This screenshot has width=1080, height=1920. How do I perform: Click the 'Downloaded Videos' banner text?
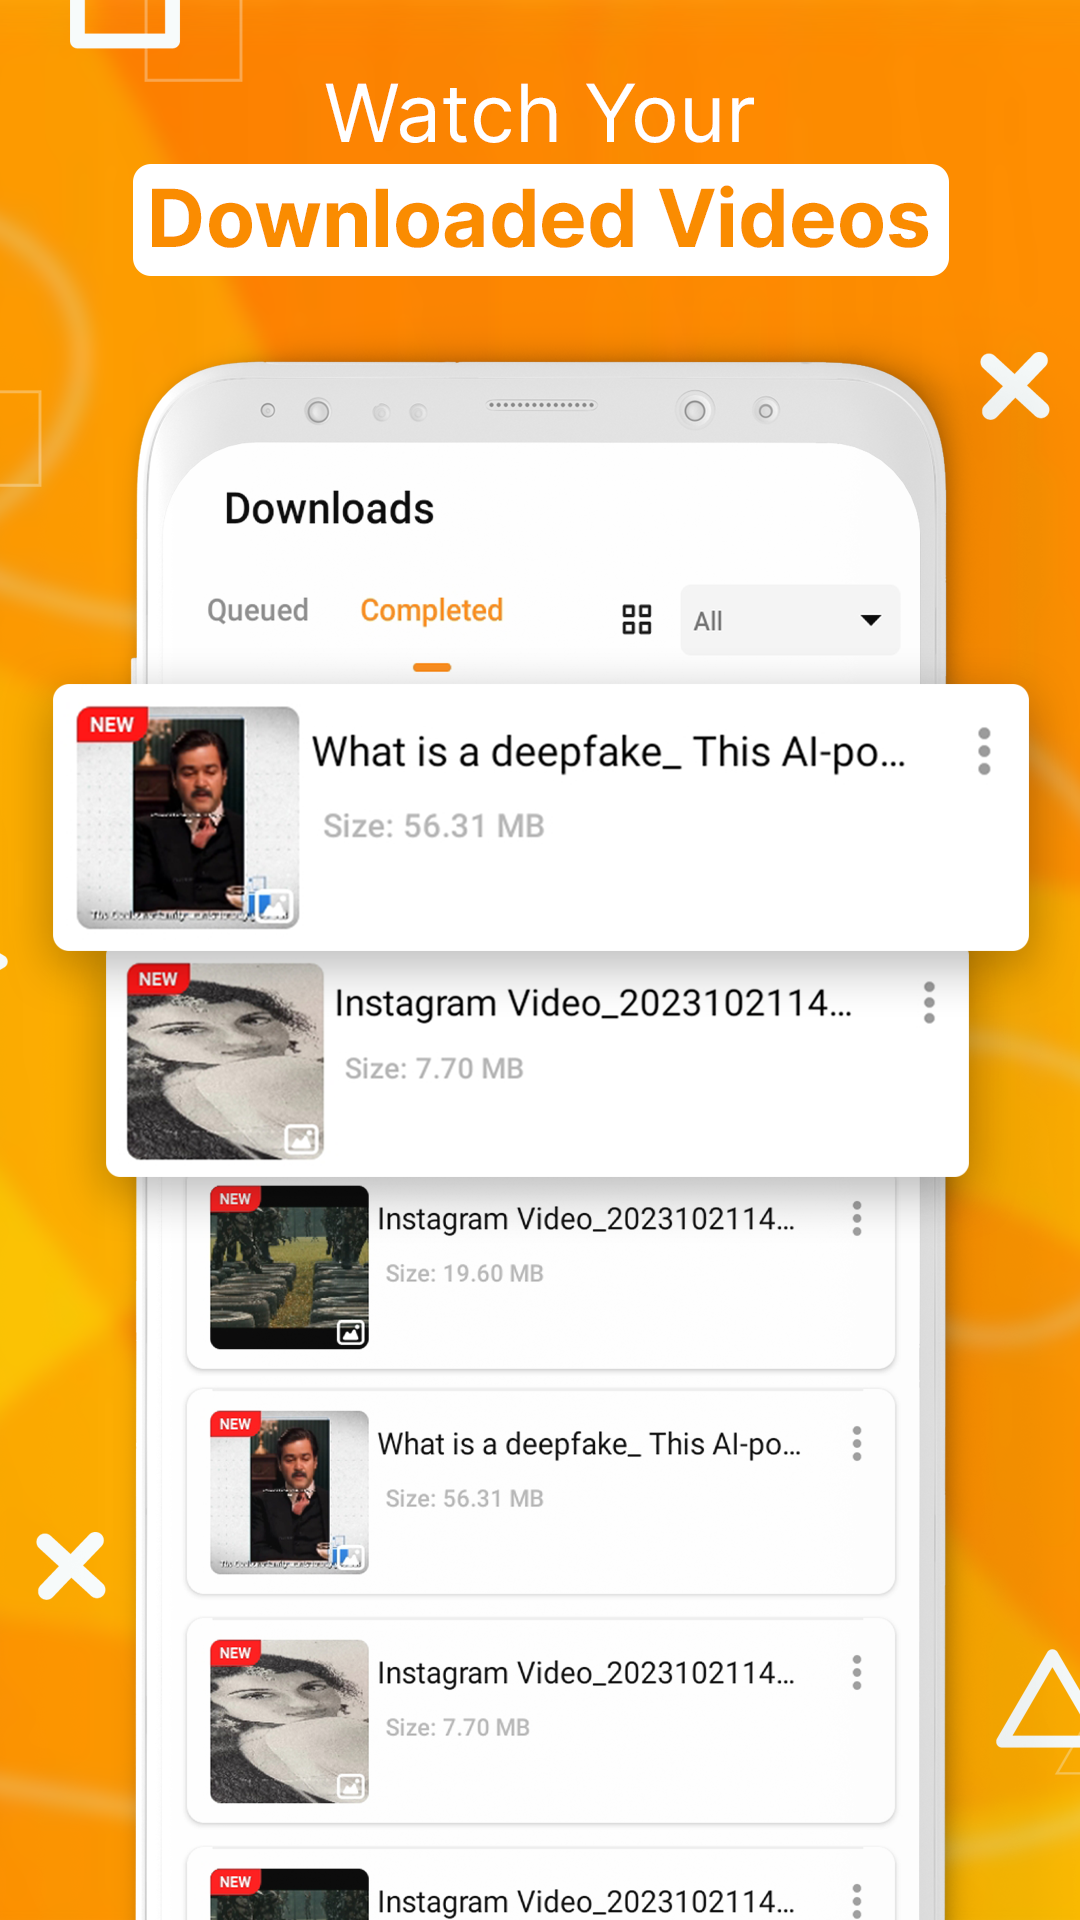540,220
